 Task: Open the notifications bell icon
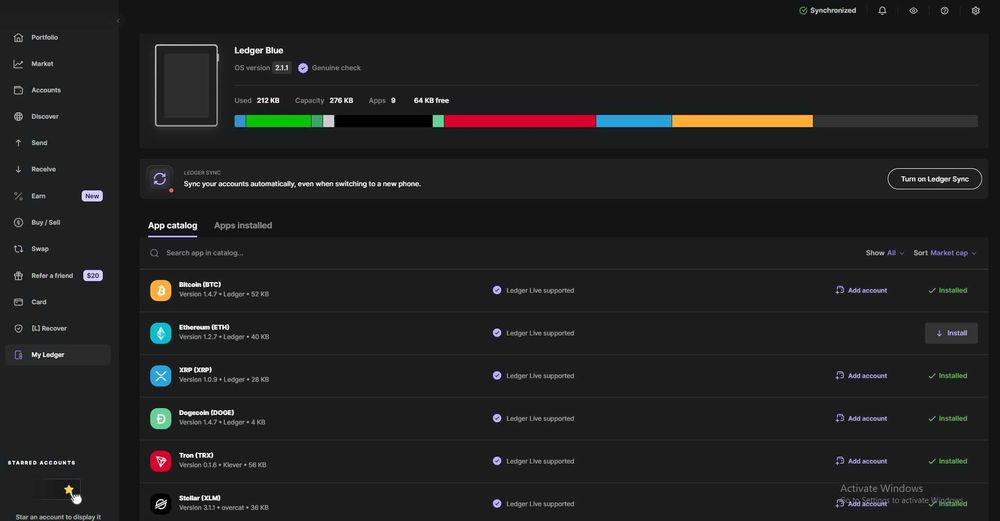pyautogui.click(x=882, y=11)
